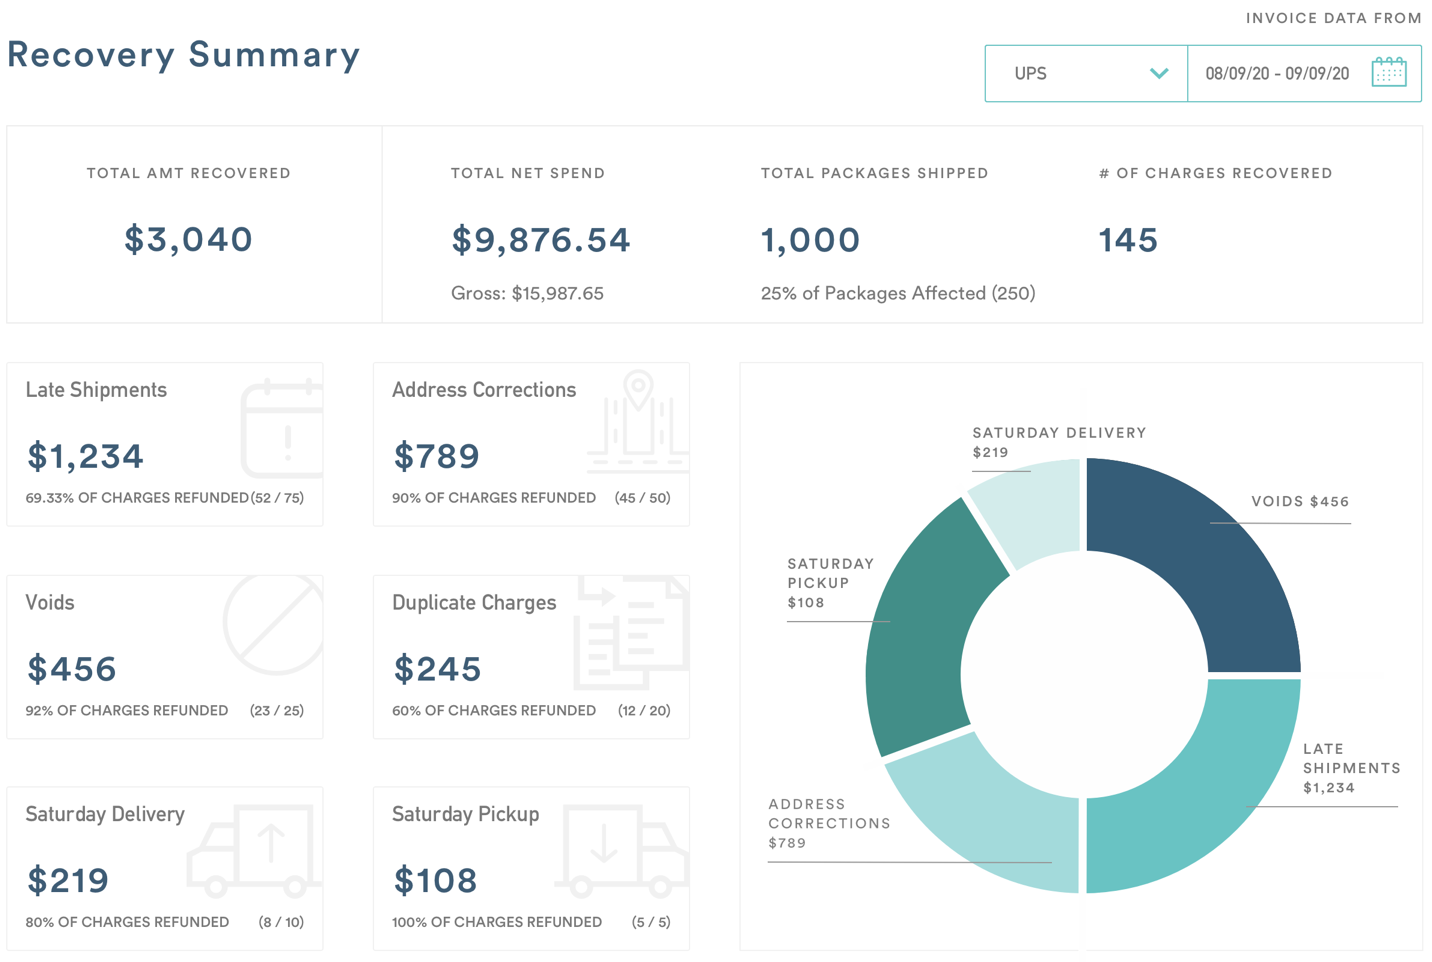The height and width of the screenshot is (962, 1432).
Task: Click the VOIDS $456 chart label
Action: coord(1300,502)
